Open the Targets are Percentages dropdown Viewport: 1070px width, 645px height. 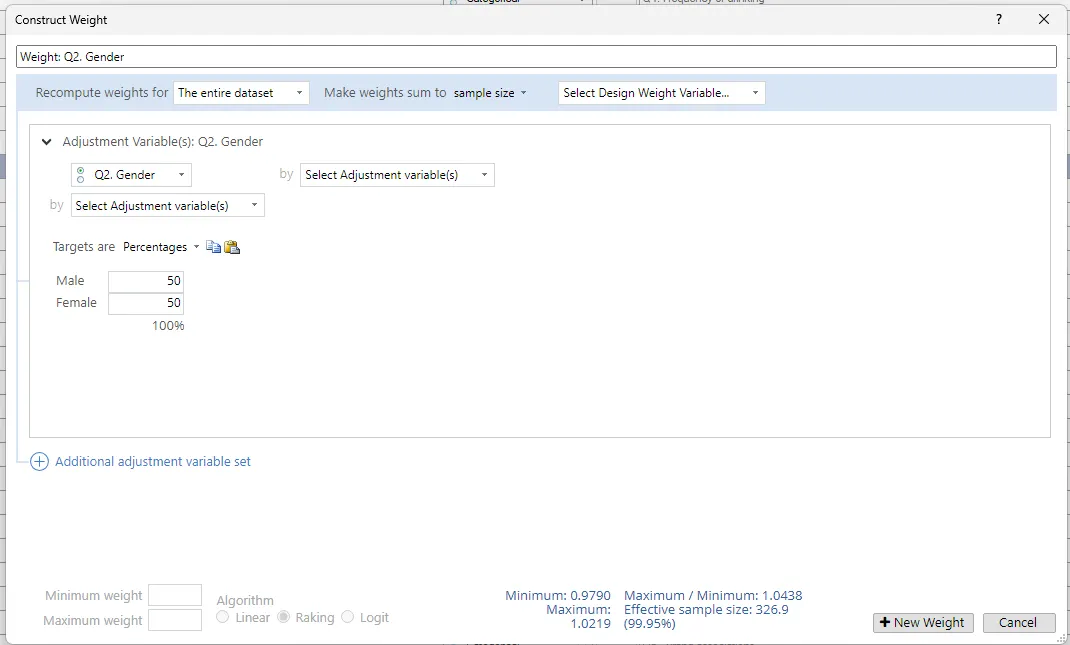point(160,247)
